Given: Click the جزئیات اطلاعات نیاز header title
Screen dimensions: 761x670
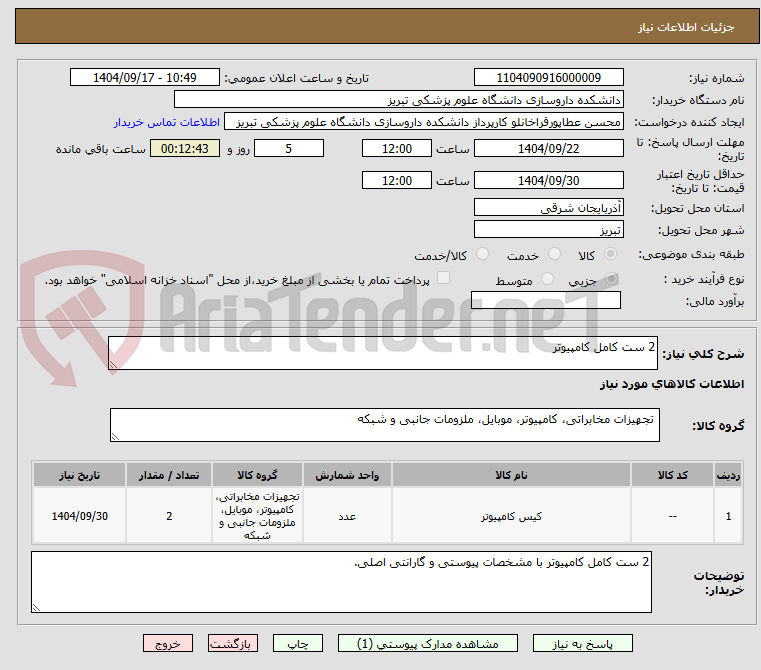Looking at the screenshot, I should click(685, 27).
